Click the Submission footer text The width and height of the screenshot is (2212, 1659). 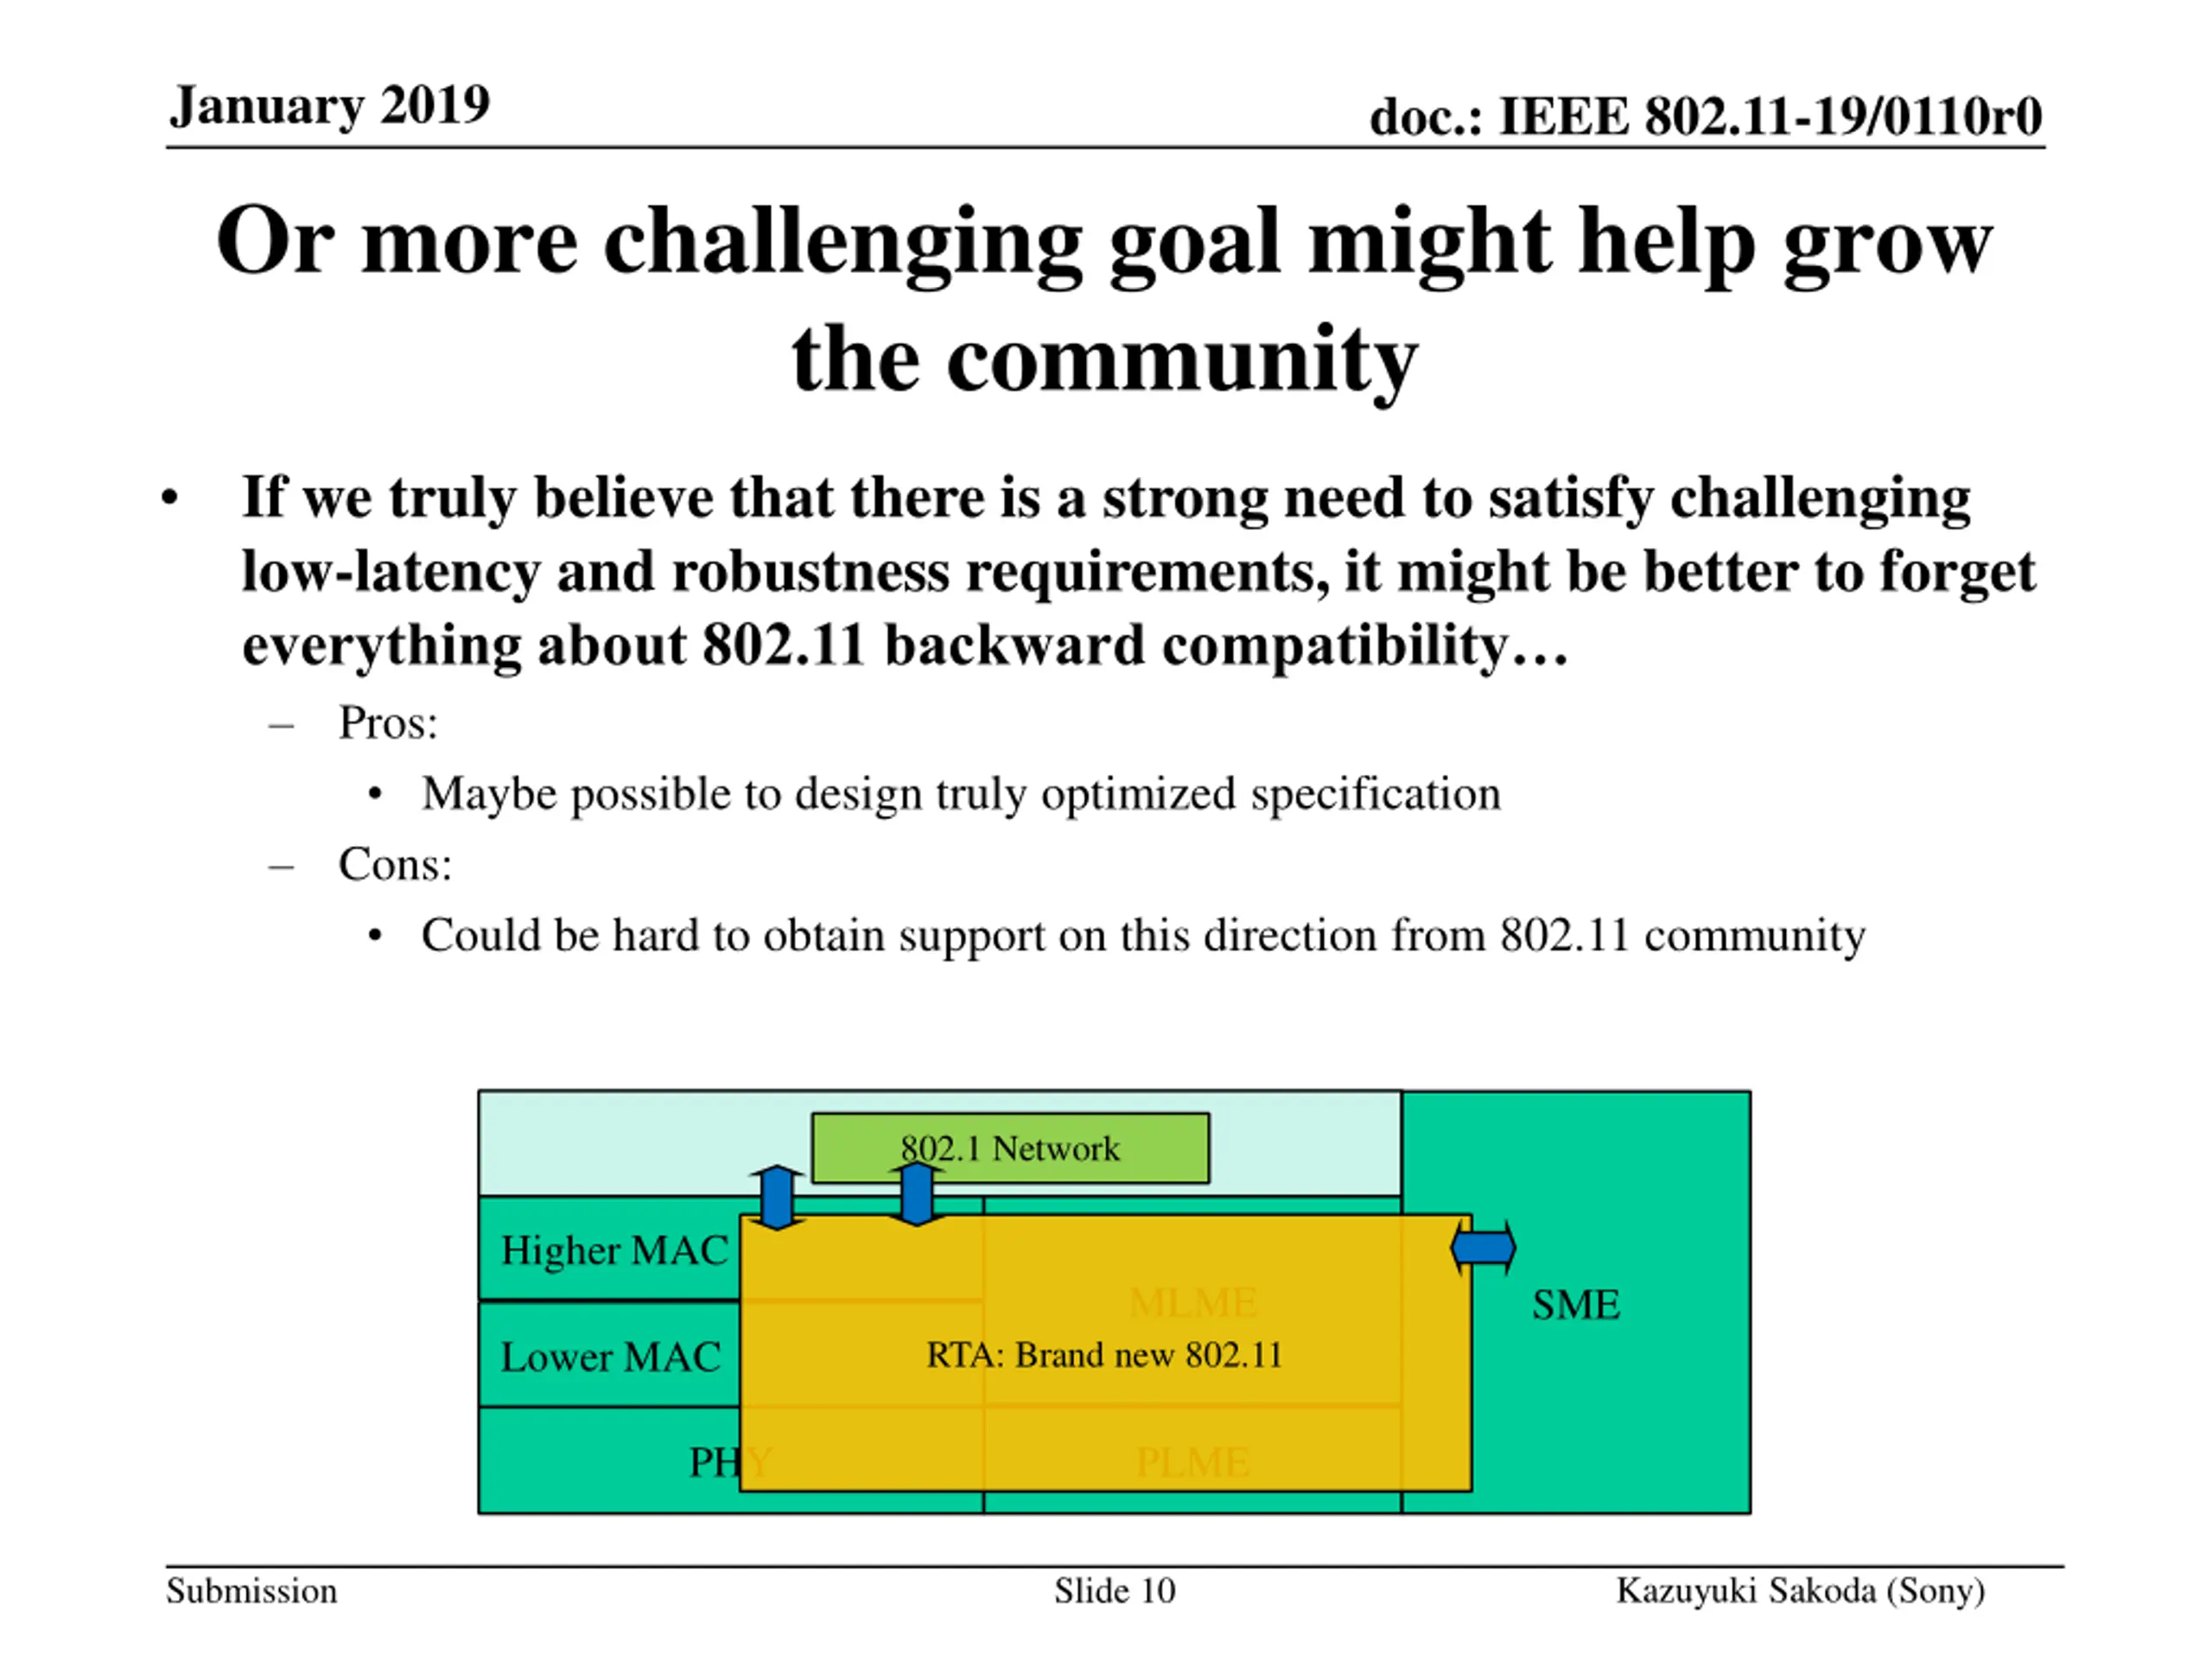pos(252,1590)
